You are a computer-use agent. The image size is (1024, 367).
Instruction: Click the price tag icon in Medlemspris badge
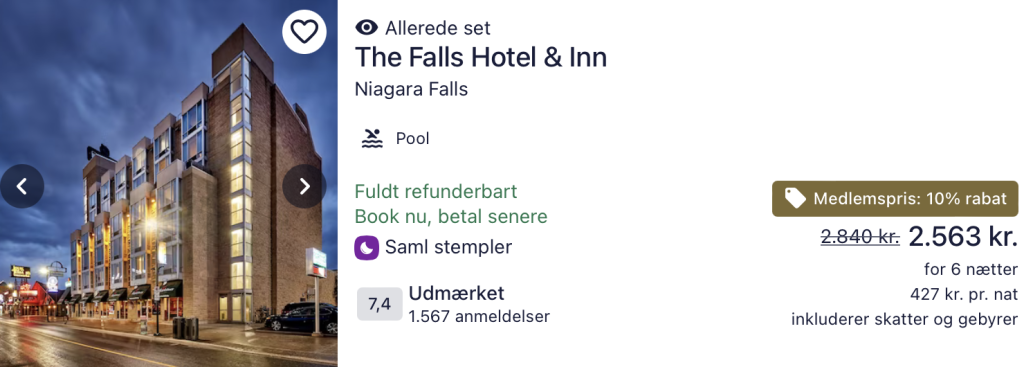(795, 199)
